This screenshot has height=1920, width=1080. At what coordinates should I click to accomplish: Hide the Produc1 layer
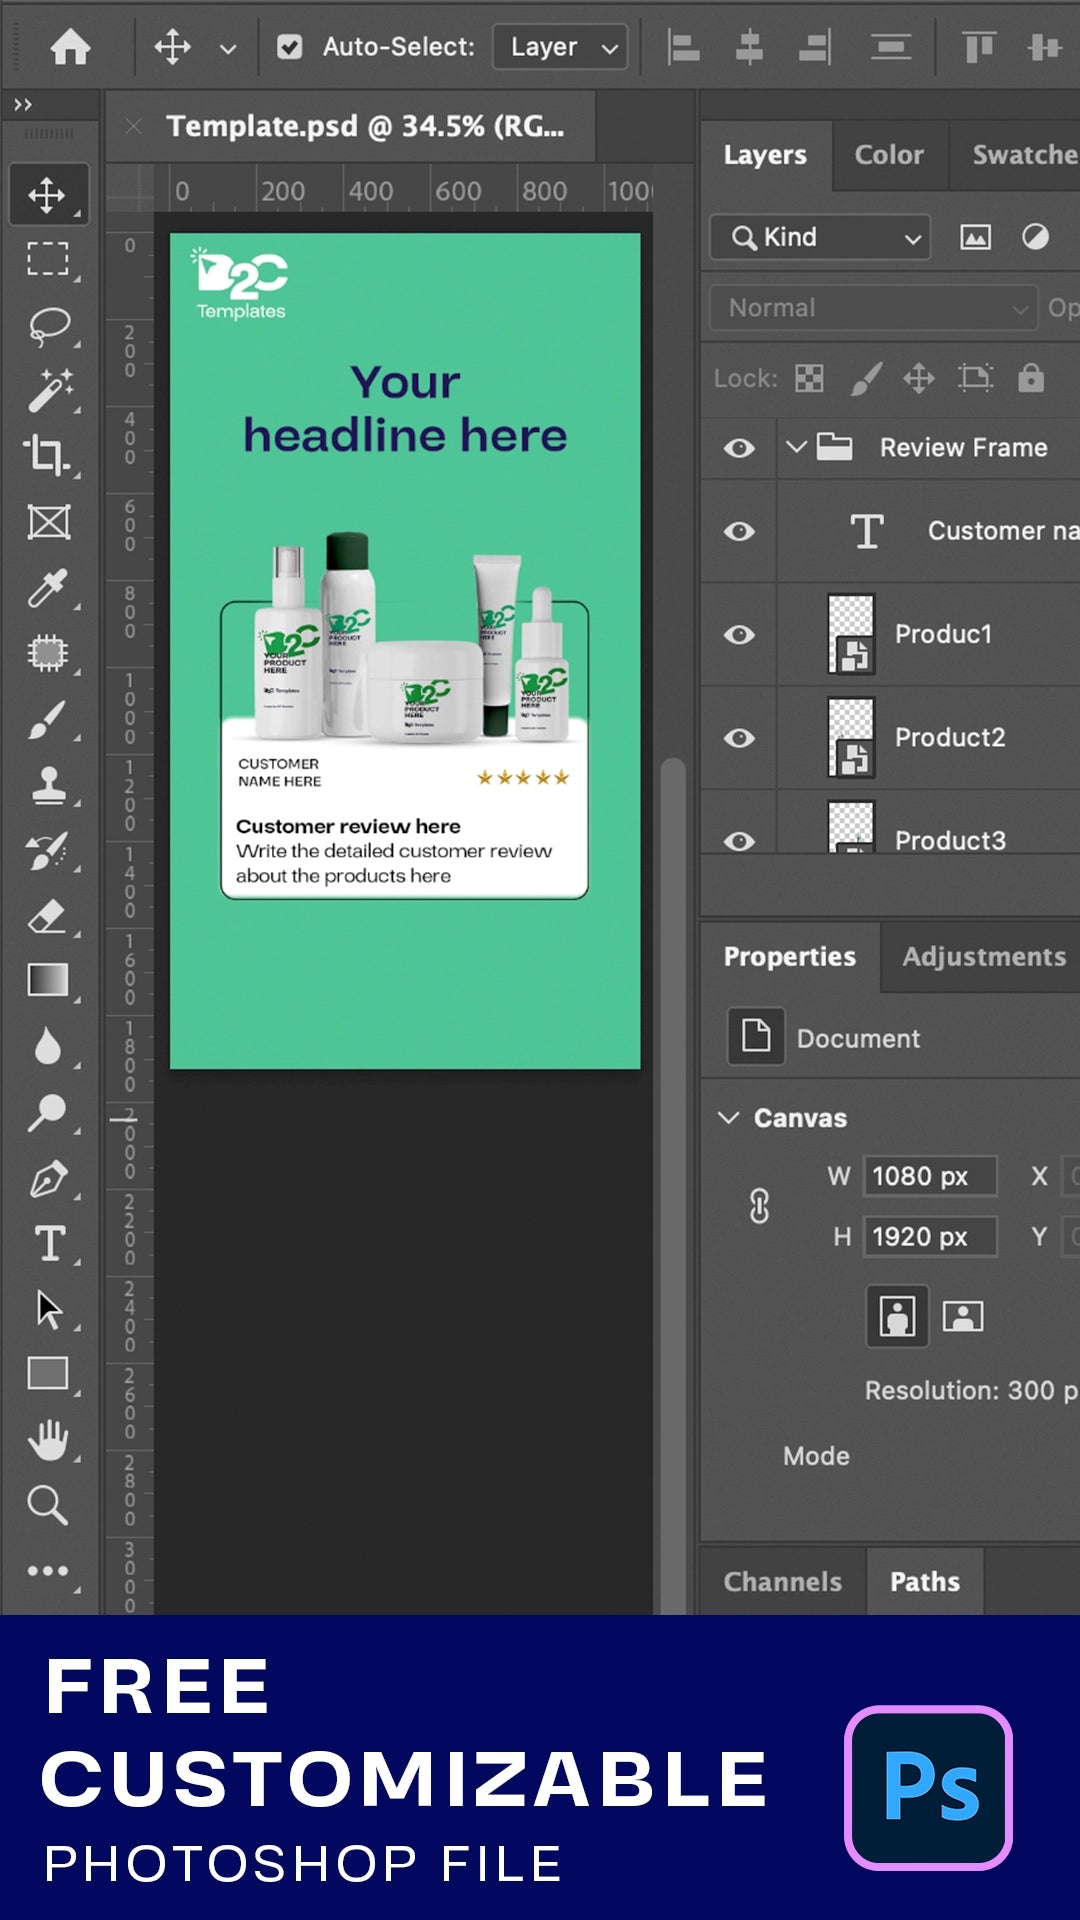coord(739,635)
